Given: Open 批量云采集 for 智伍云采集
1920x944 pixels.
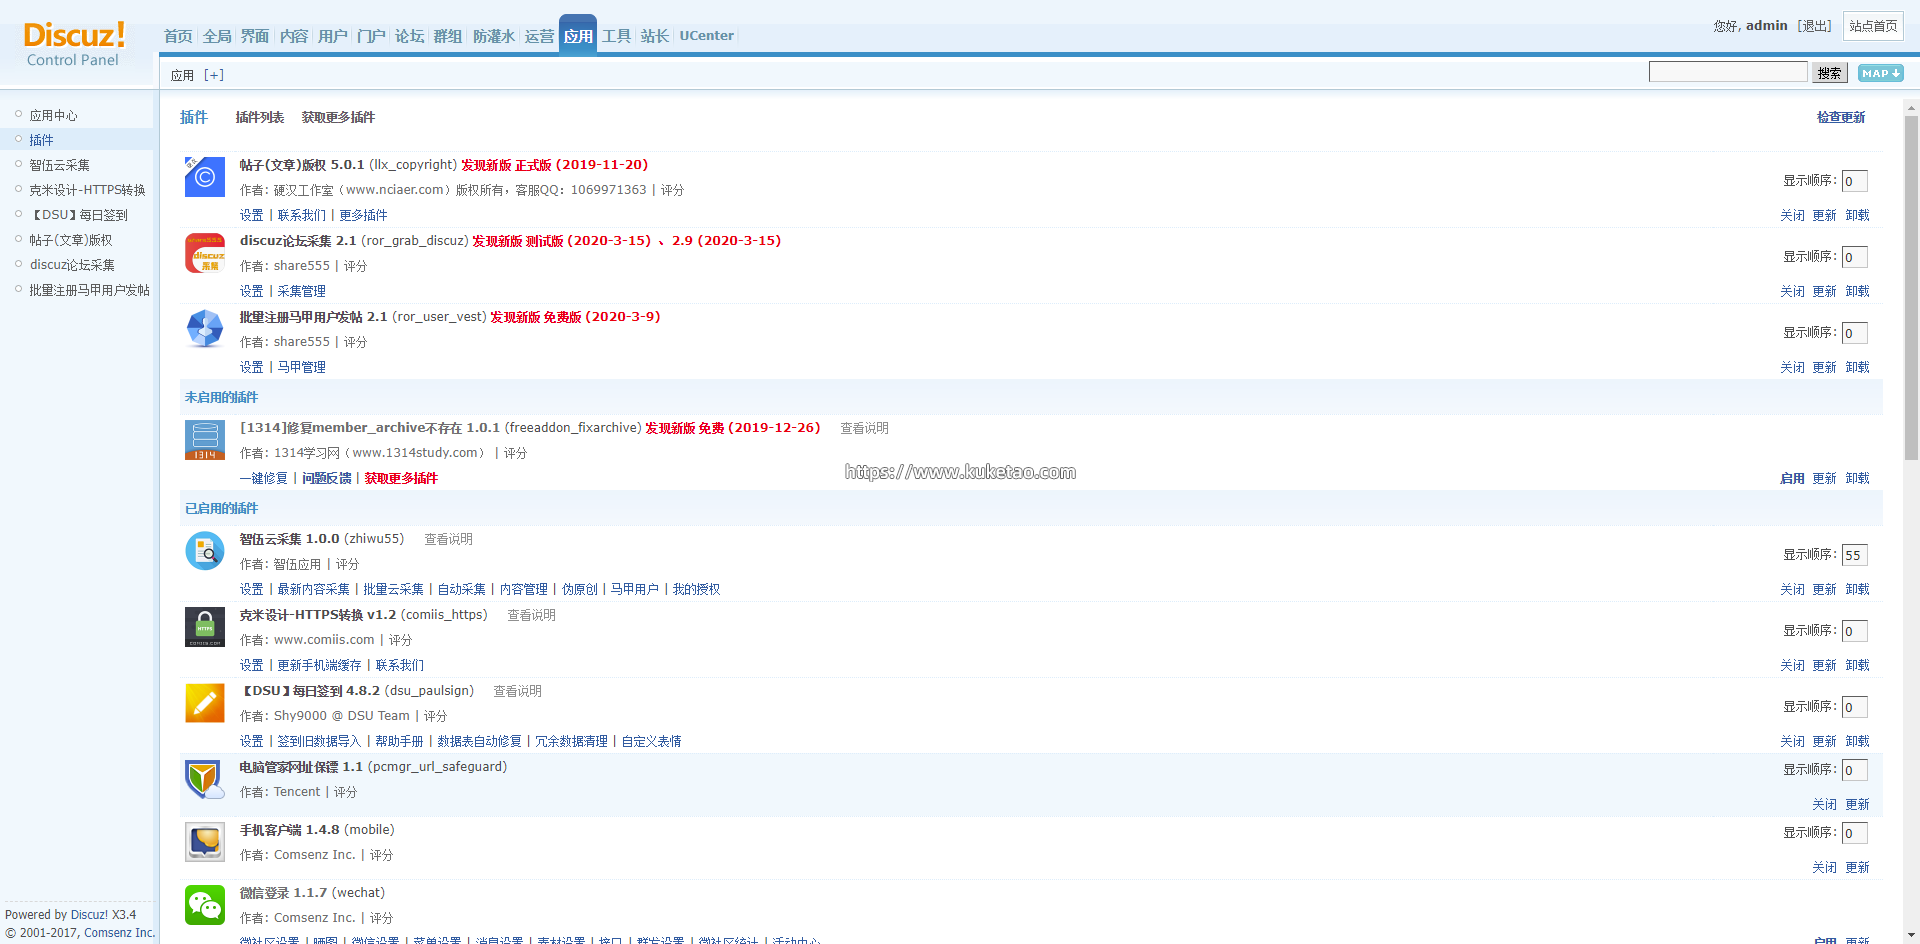Looking at the screenshot, I should tap(393, 589).
